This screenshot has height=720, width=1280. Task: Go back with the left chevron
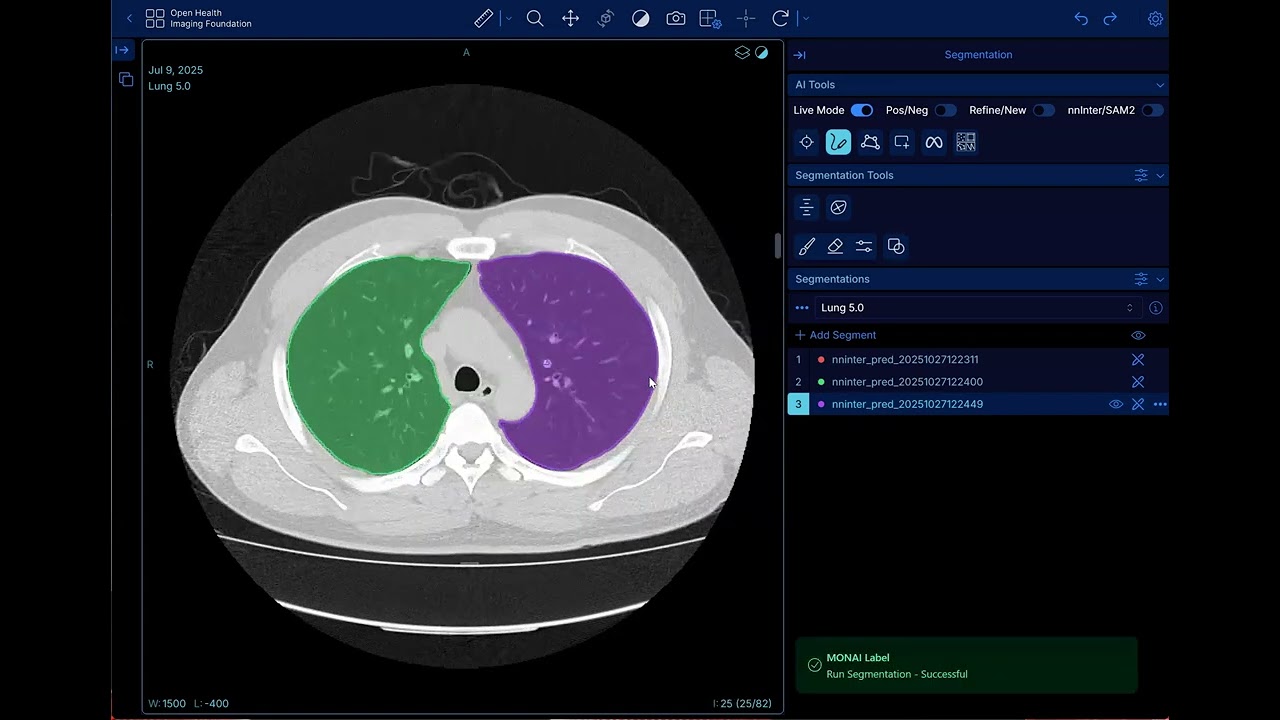pos(129,18)
